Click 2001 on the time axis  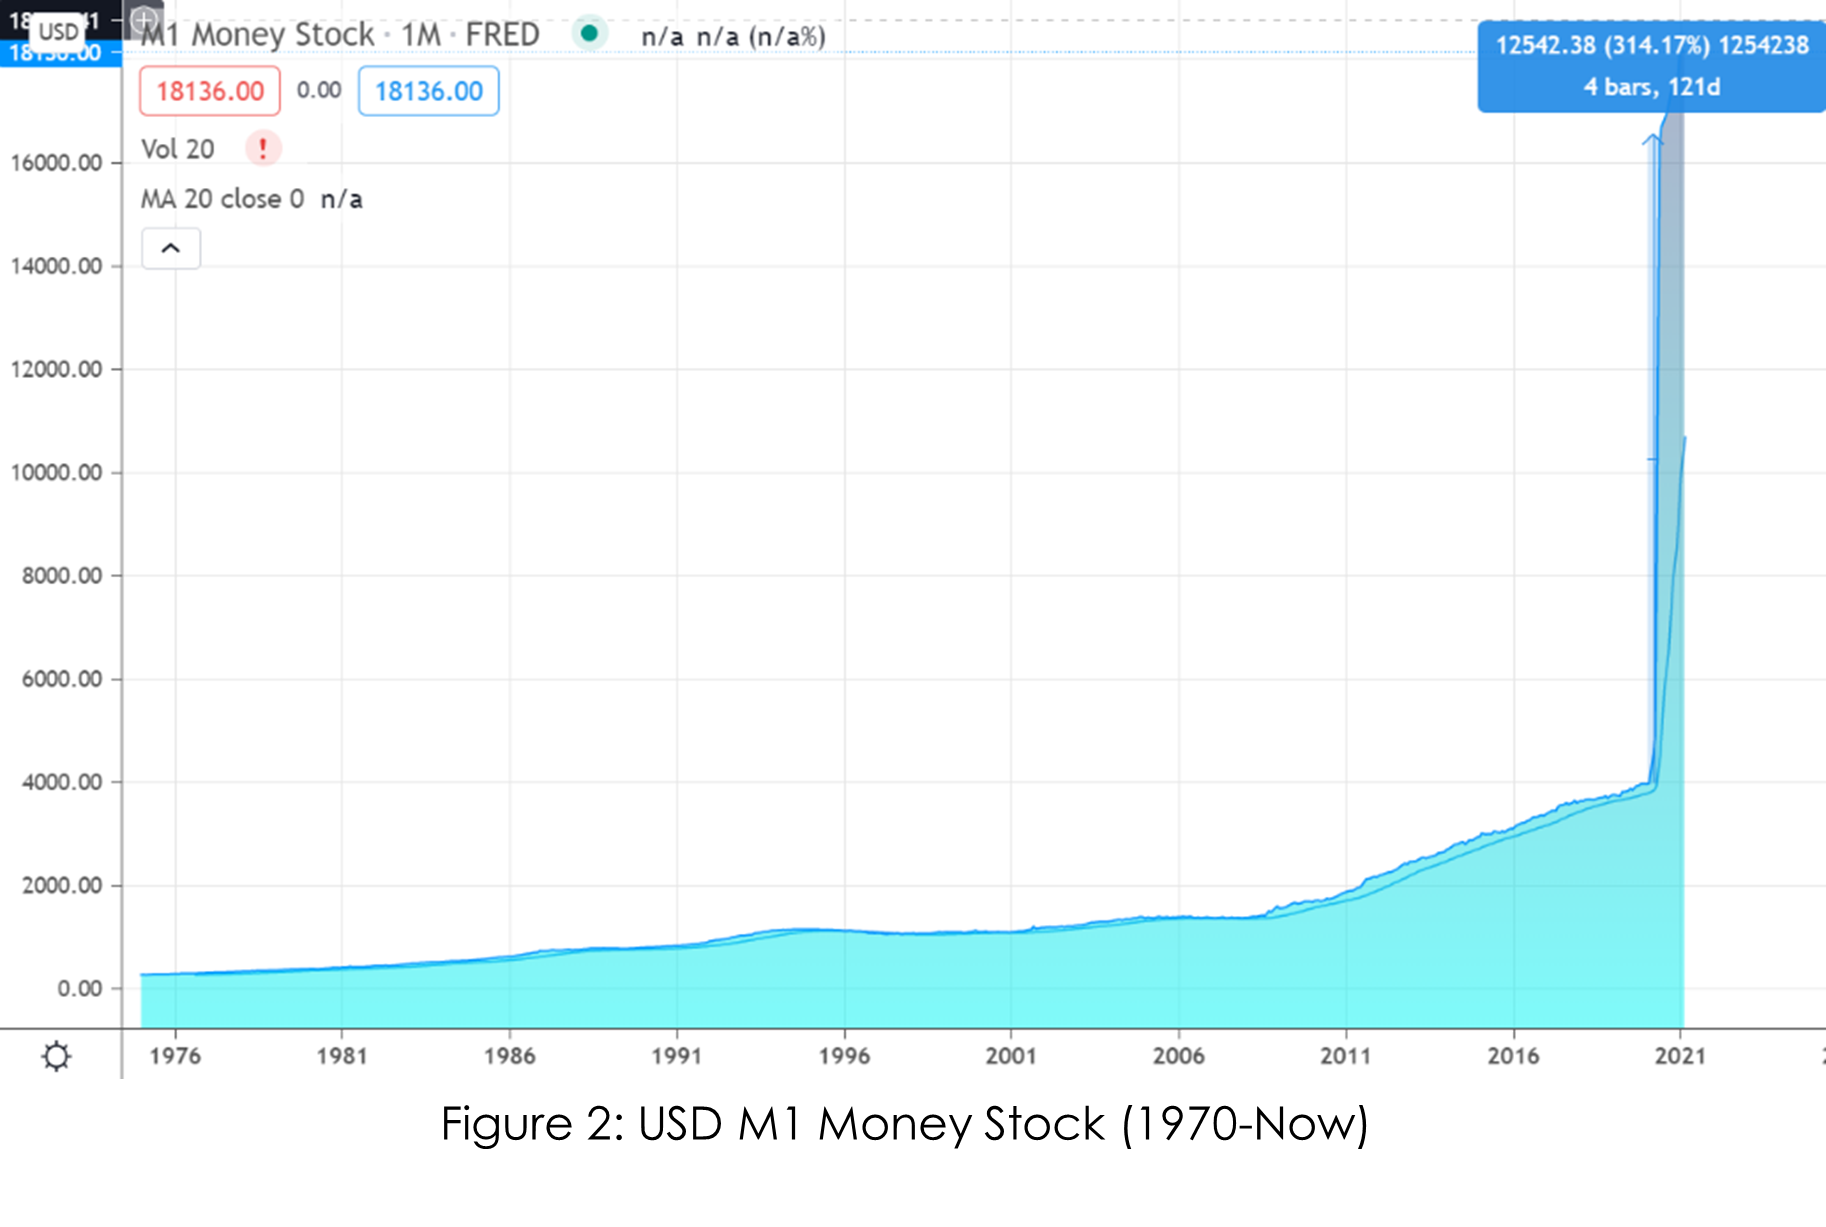point(1011,1056)
